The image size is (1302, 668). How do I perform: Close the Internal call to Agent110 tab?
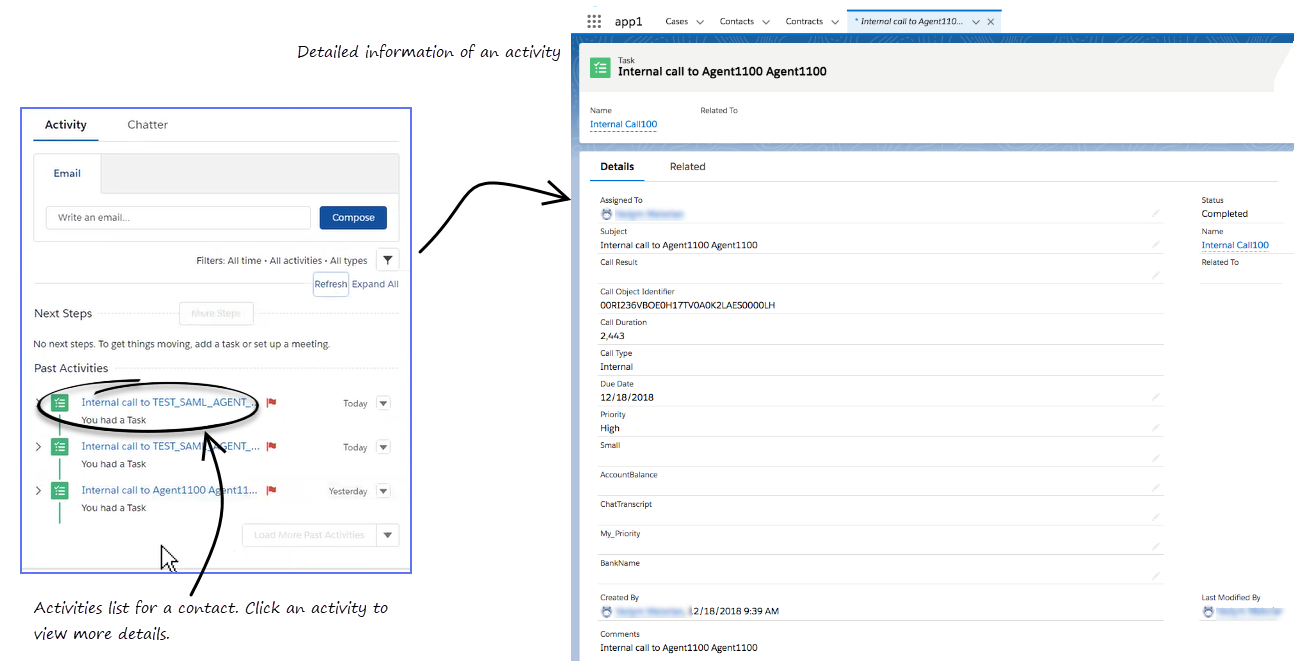991,22
